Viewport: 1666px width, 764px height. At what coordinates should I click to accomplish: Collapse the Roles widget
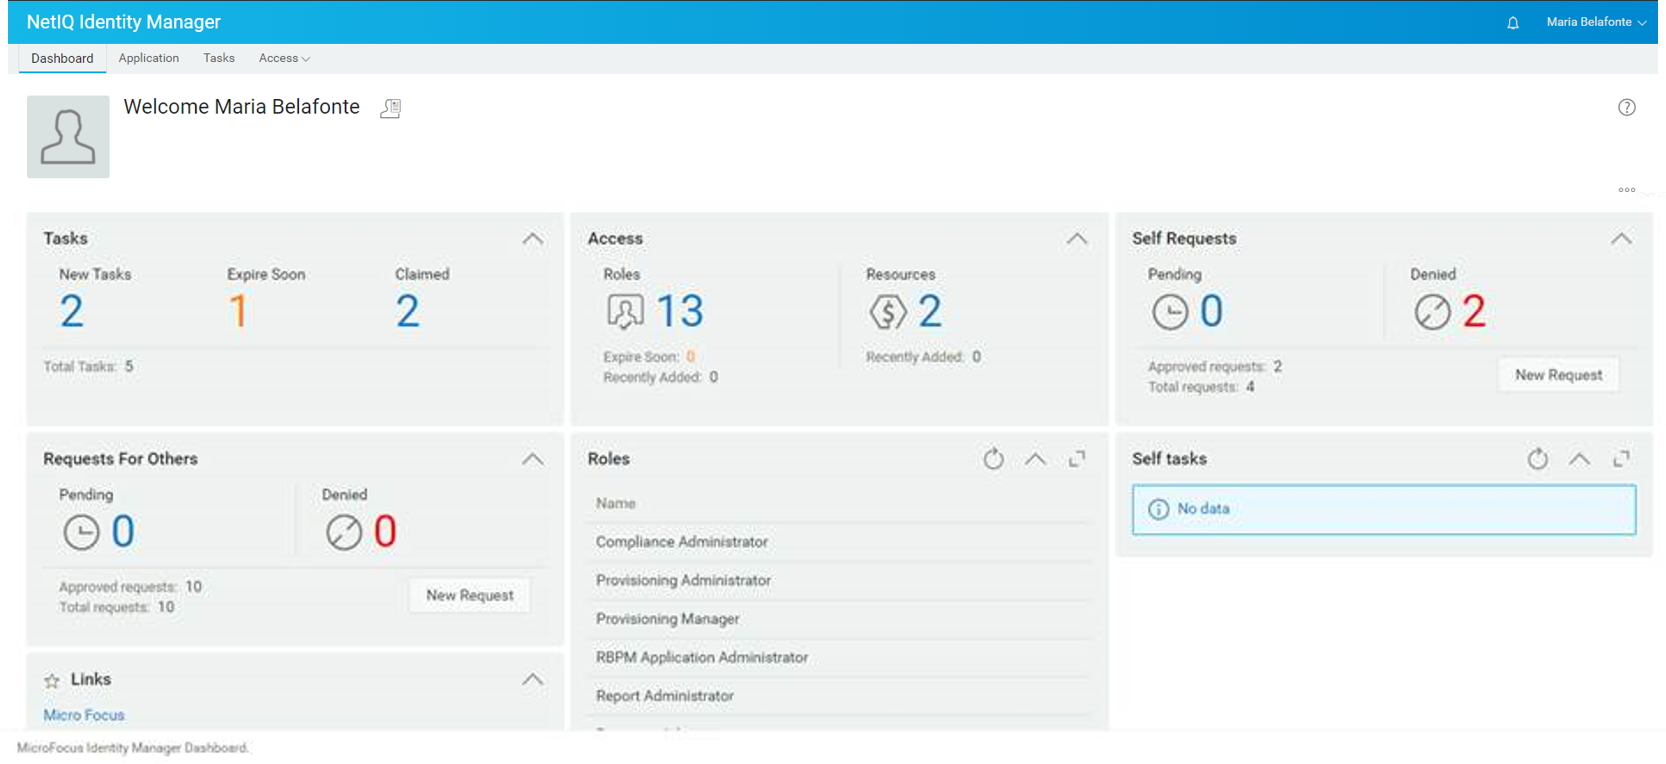click(x=1035, y=459)
